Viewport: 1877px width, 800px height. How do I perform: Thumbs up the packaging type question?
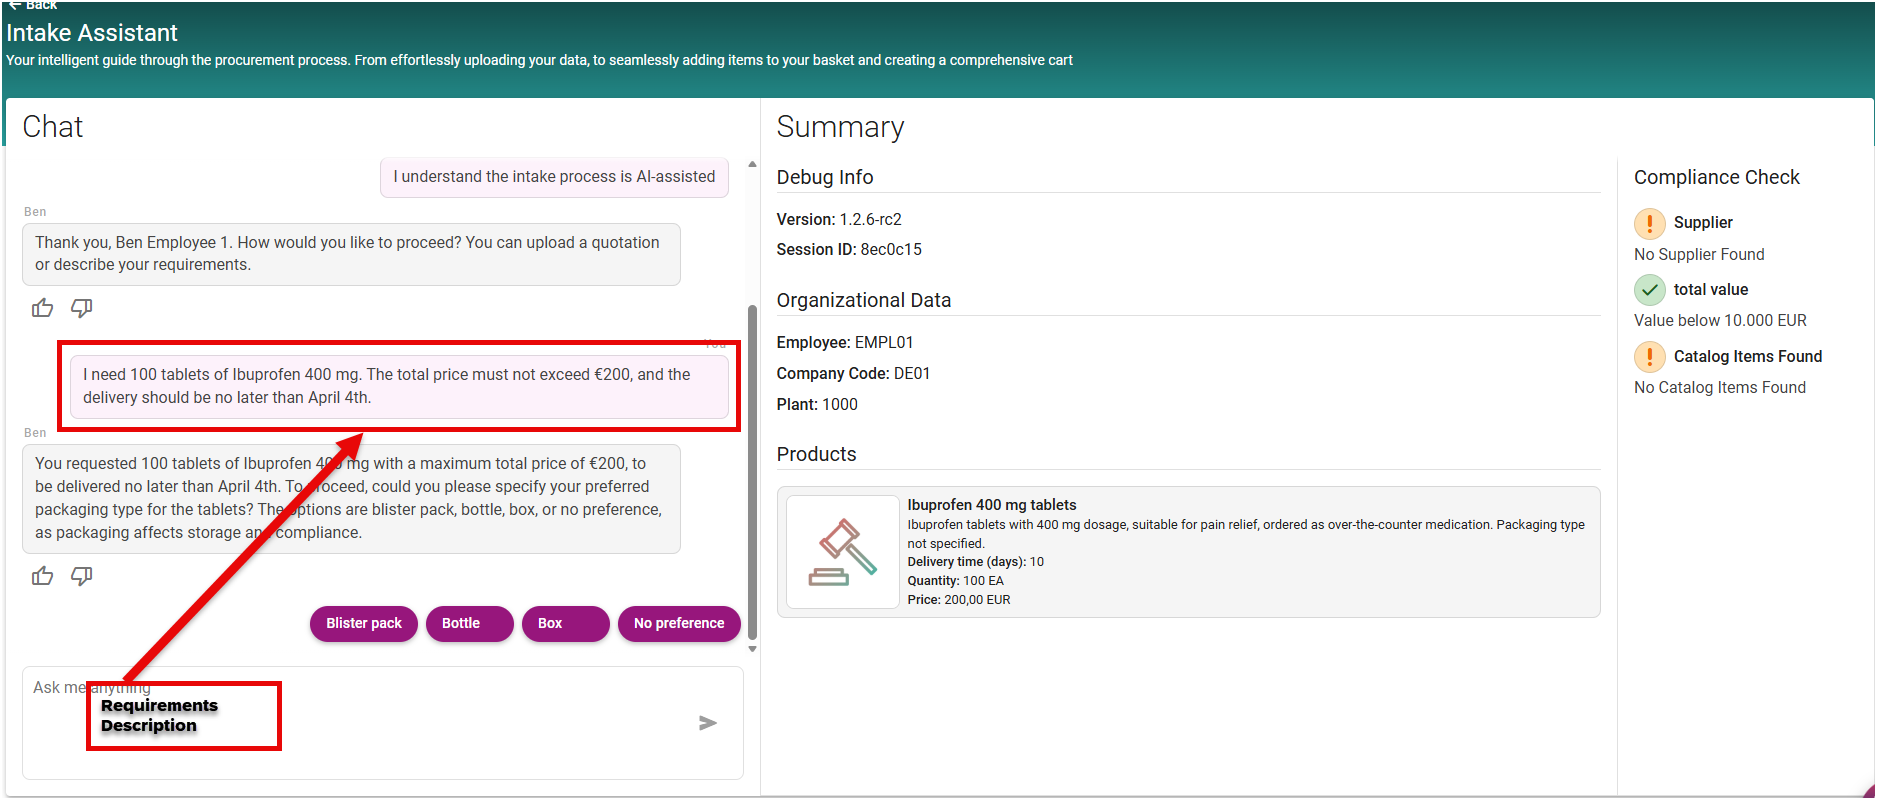pyautogui.click(x=42, y=576)
